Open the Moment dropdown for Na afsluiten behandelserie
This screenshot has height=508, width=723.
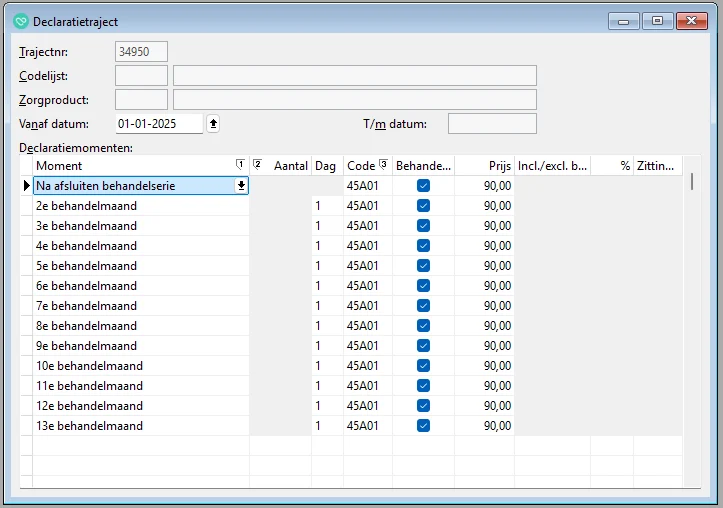241,186
